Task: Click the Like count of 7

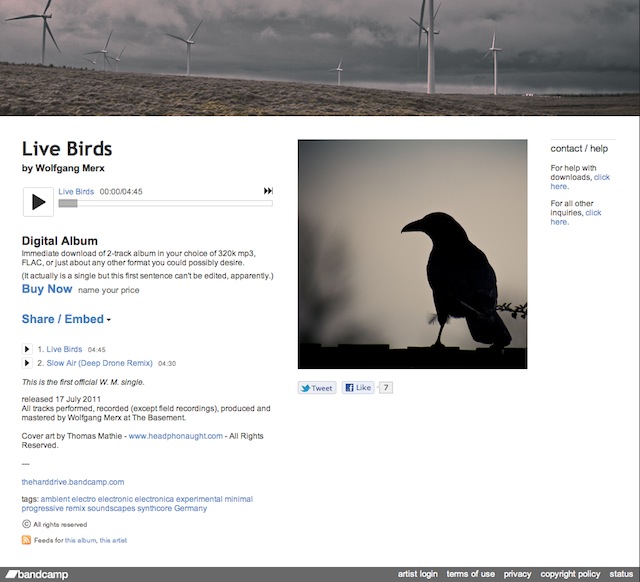Action: tap(386, 387)
